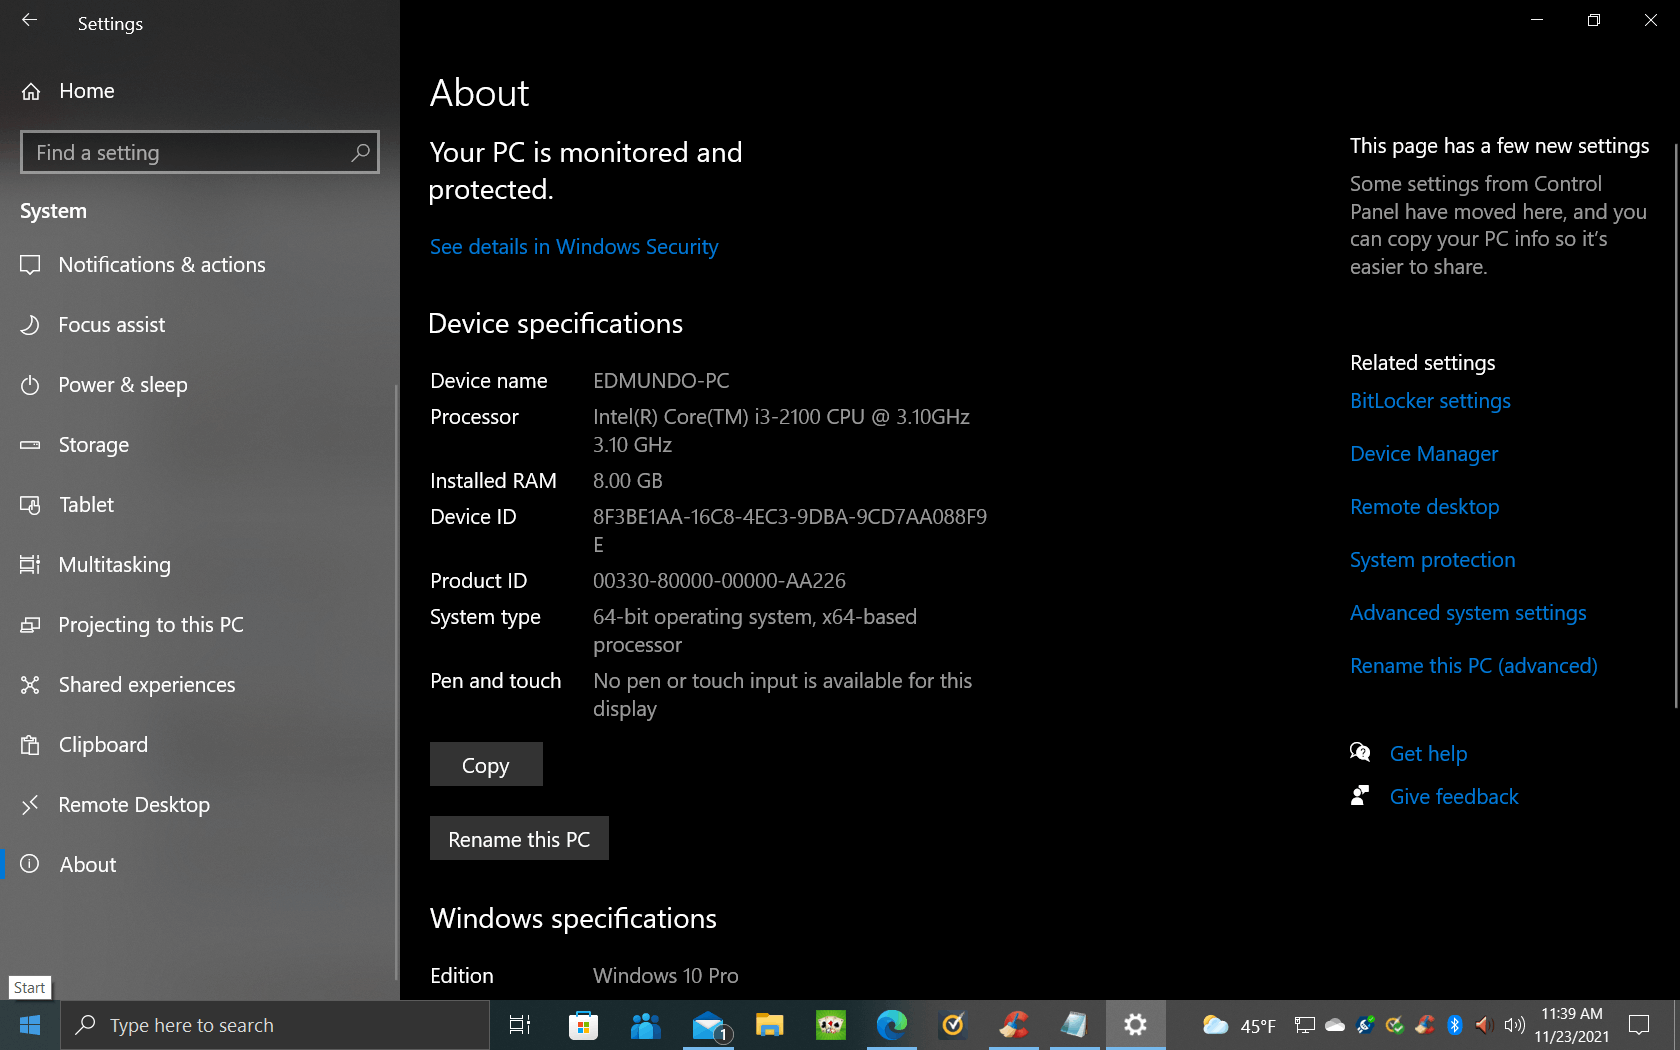Open Rename this PC (advanced) link
Viewport: 1680px width, 1050px height.
pos(1474,666)
